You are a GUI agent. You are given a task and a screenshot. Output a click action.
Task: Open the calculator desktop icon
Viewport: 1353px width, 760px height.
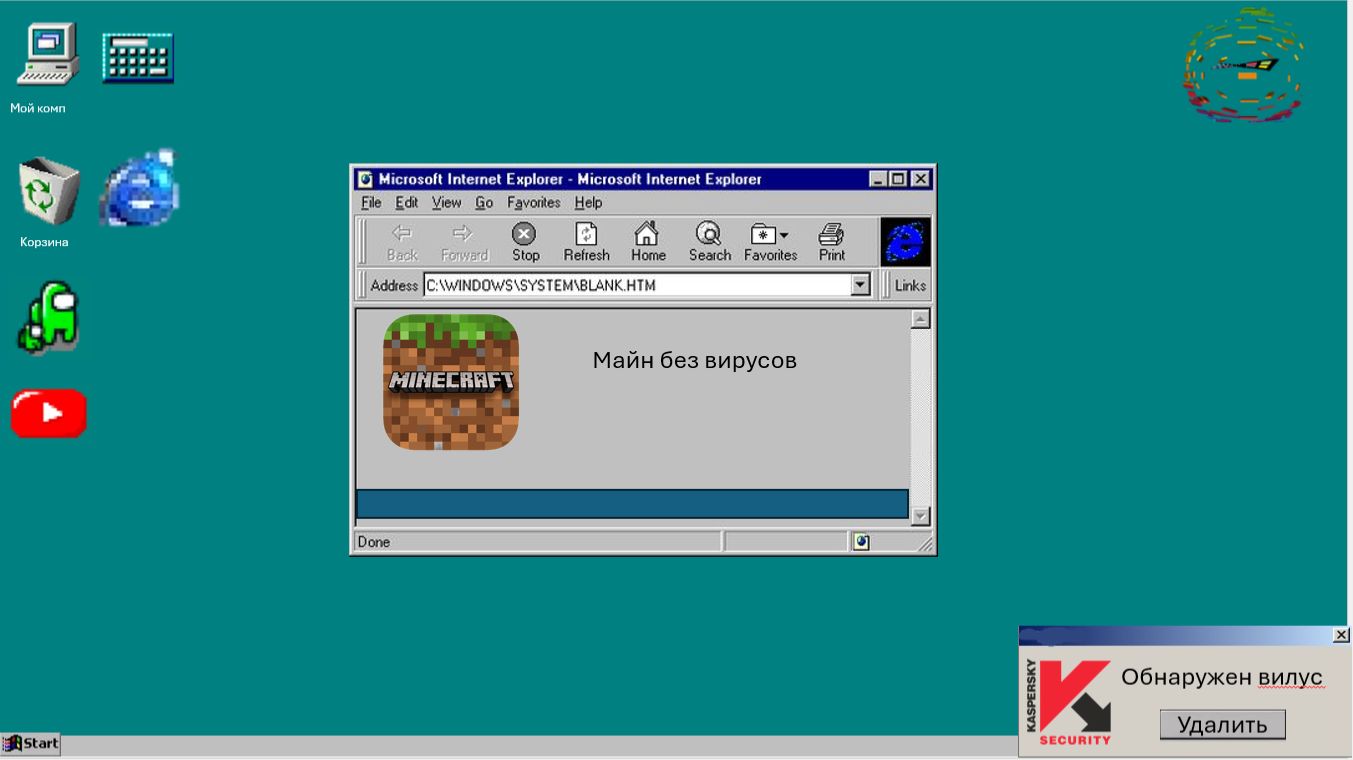coord(138,57)
